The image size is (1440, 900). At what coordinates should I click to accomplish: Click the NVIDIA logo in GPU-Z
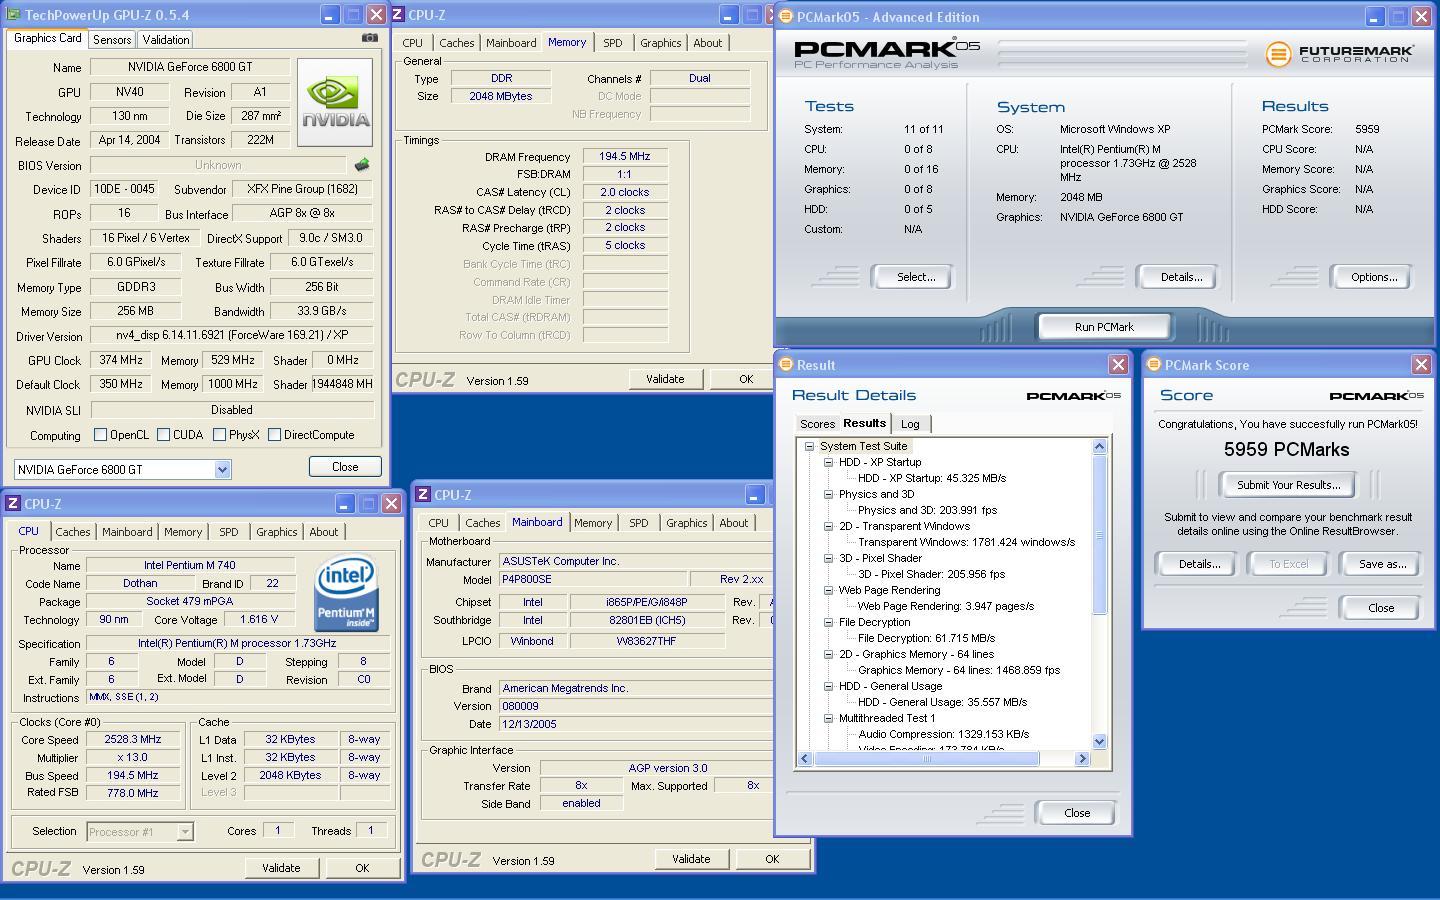coord(334,102)
